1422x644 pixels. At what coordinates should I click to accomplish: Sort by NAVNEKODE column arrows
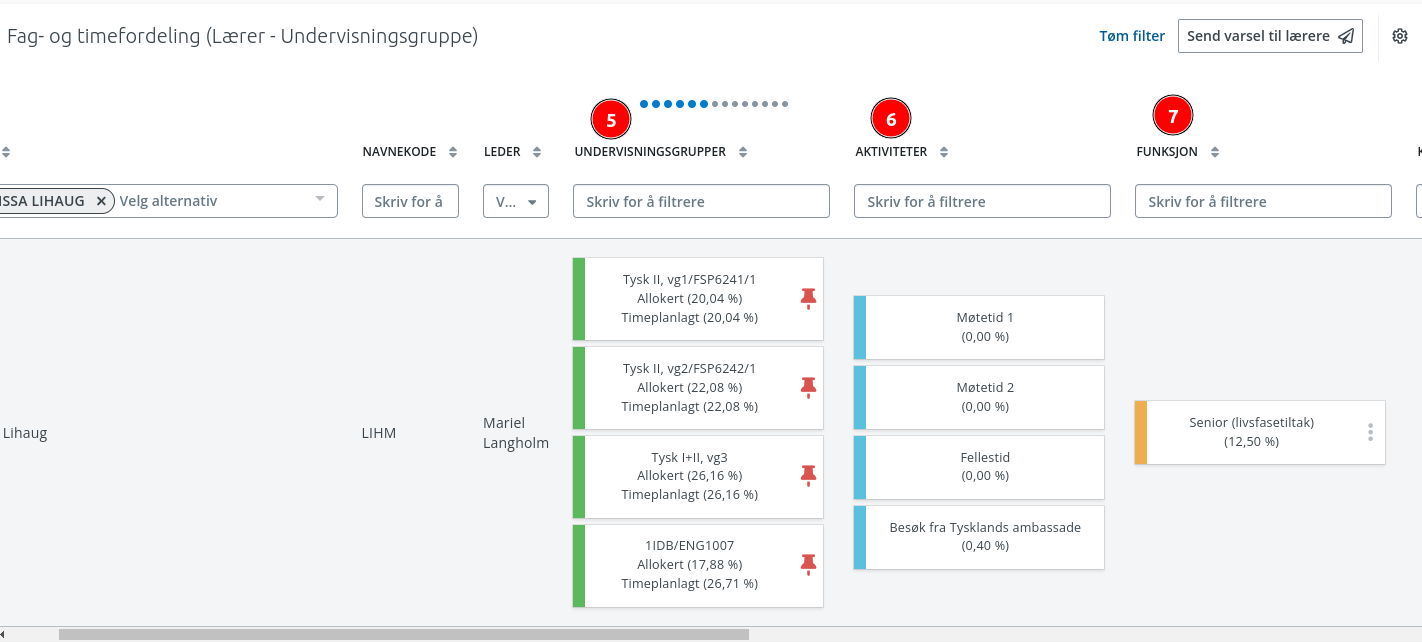(x=453, y=152)
